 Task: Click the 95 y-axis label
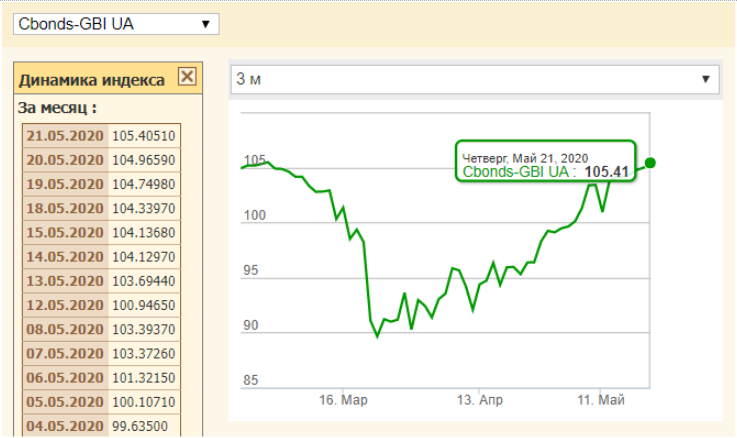click(251, 271)
